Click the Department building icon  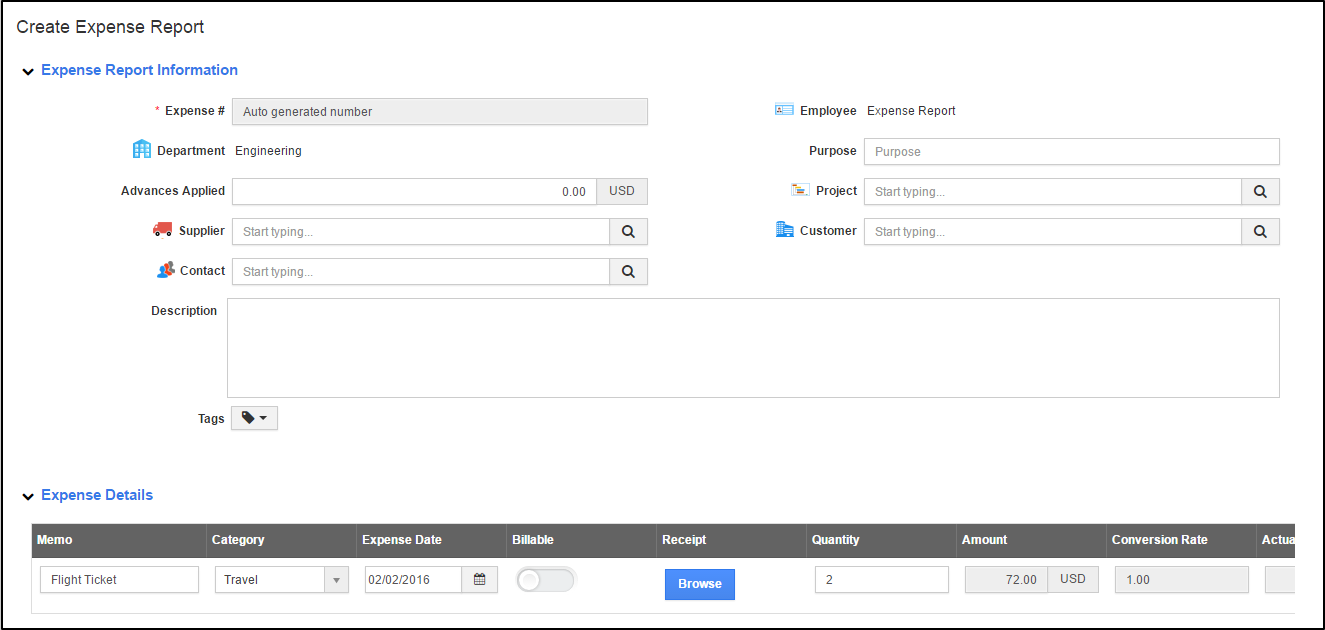point(142,150)
